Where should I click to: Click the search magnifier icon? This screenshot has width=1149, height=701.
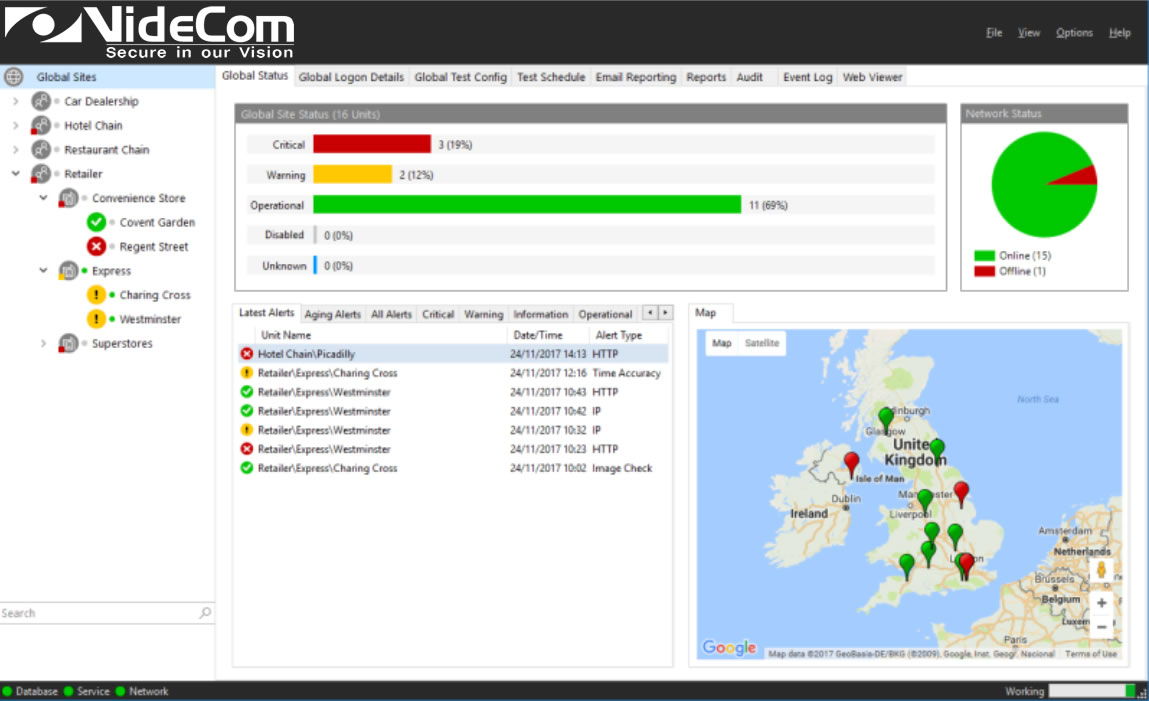(205, 612)
